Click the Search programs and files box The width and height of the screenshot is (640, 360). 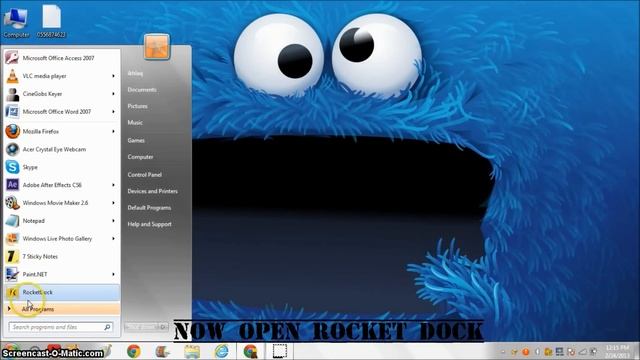pyautogui.click(x=60, y=327)
